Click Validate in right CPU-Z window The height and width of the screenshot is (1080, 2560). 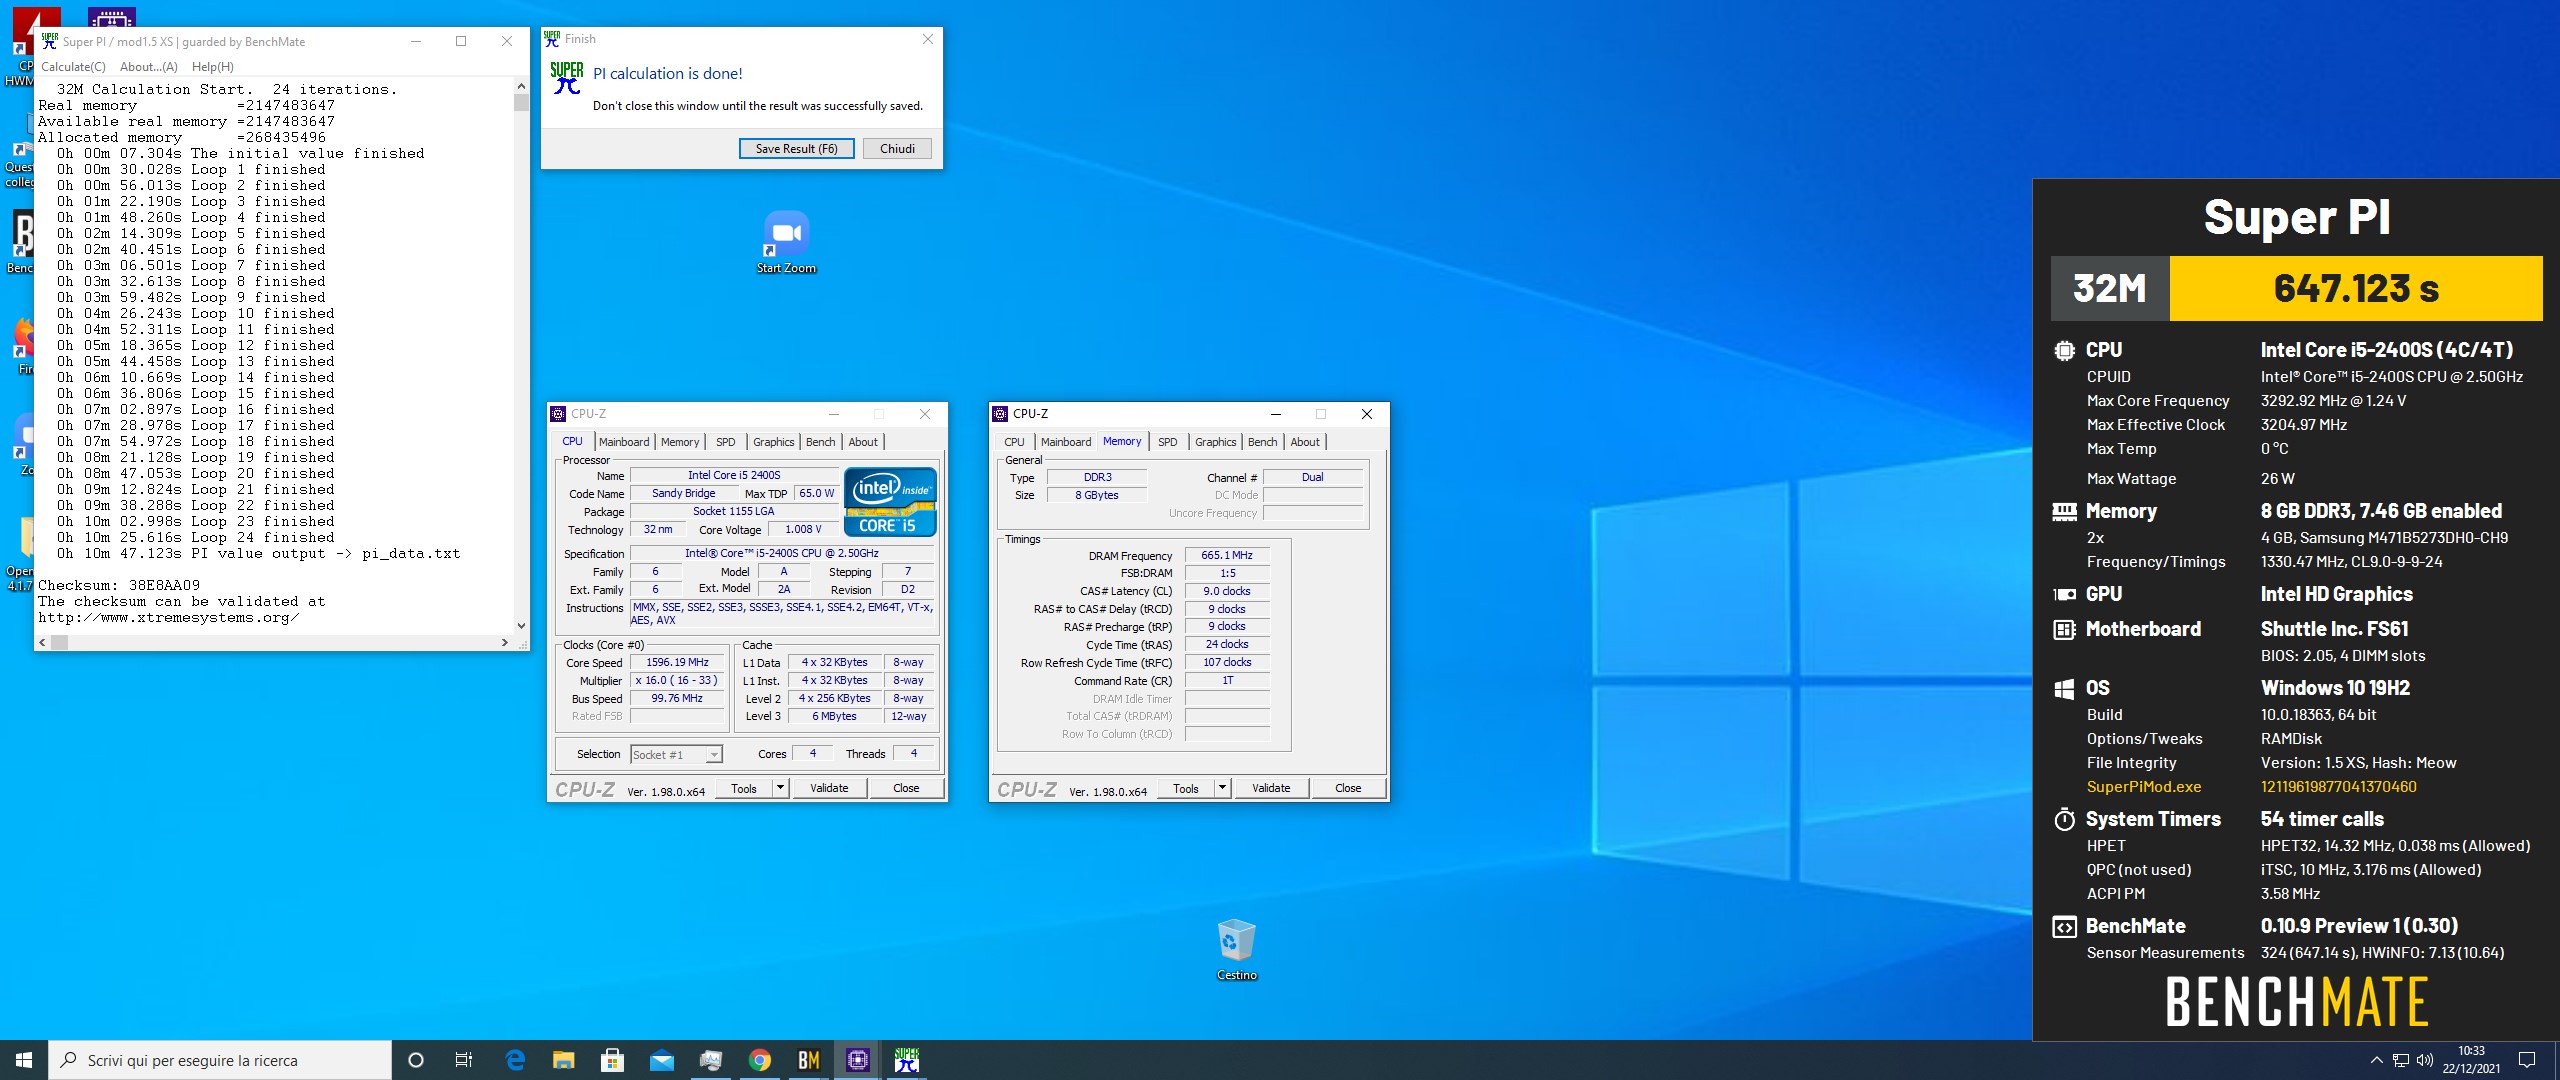[x=1271, y=789]
